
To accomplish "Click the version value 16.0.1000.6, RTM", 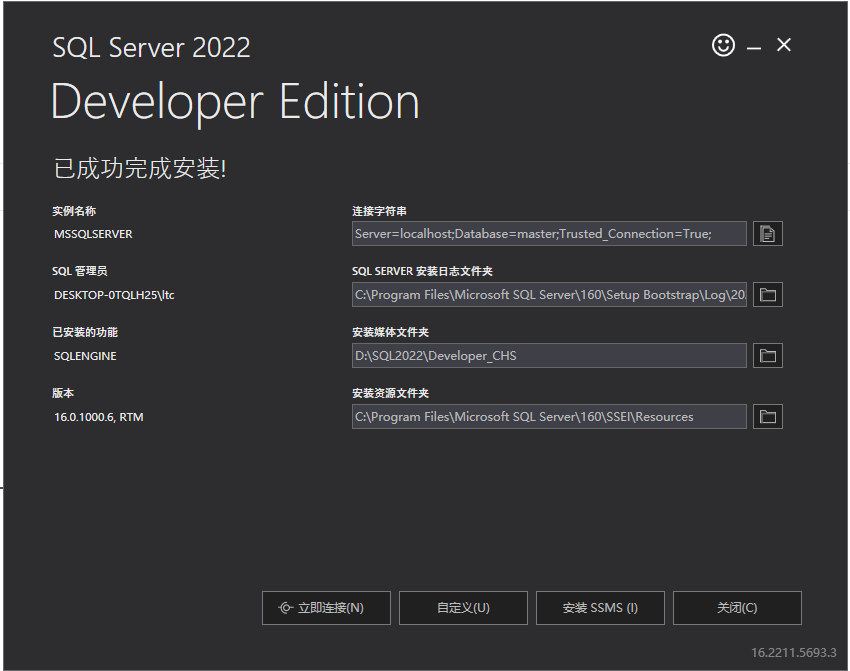I will (x=99, y=417).
